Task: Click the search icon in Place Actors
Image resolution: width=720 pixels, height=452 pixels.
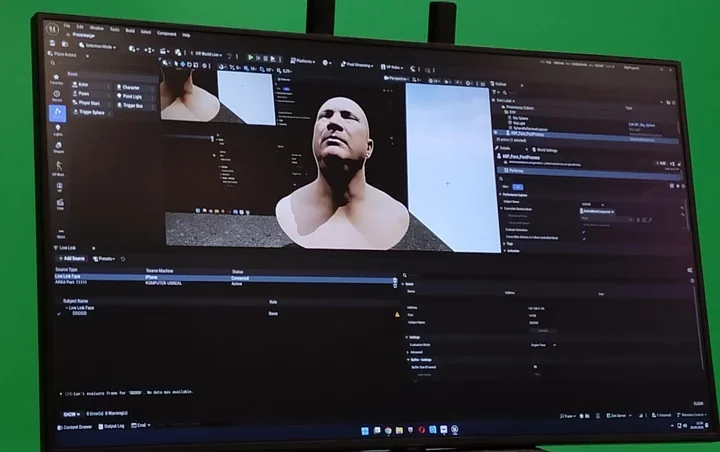Action: (x=53, y=63)
